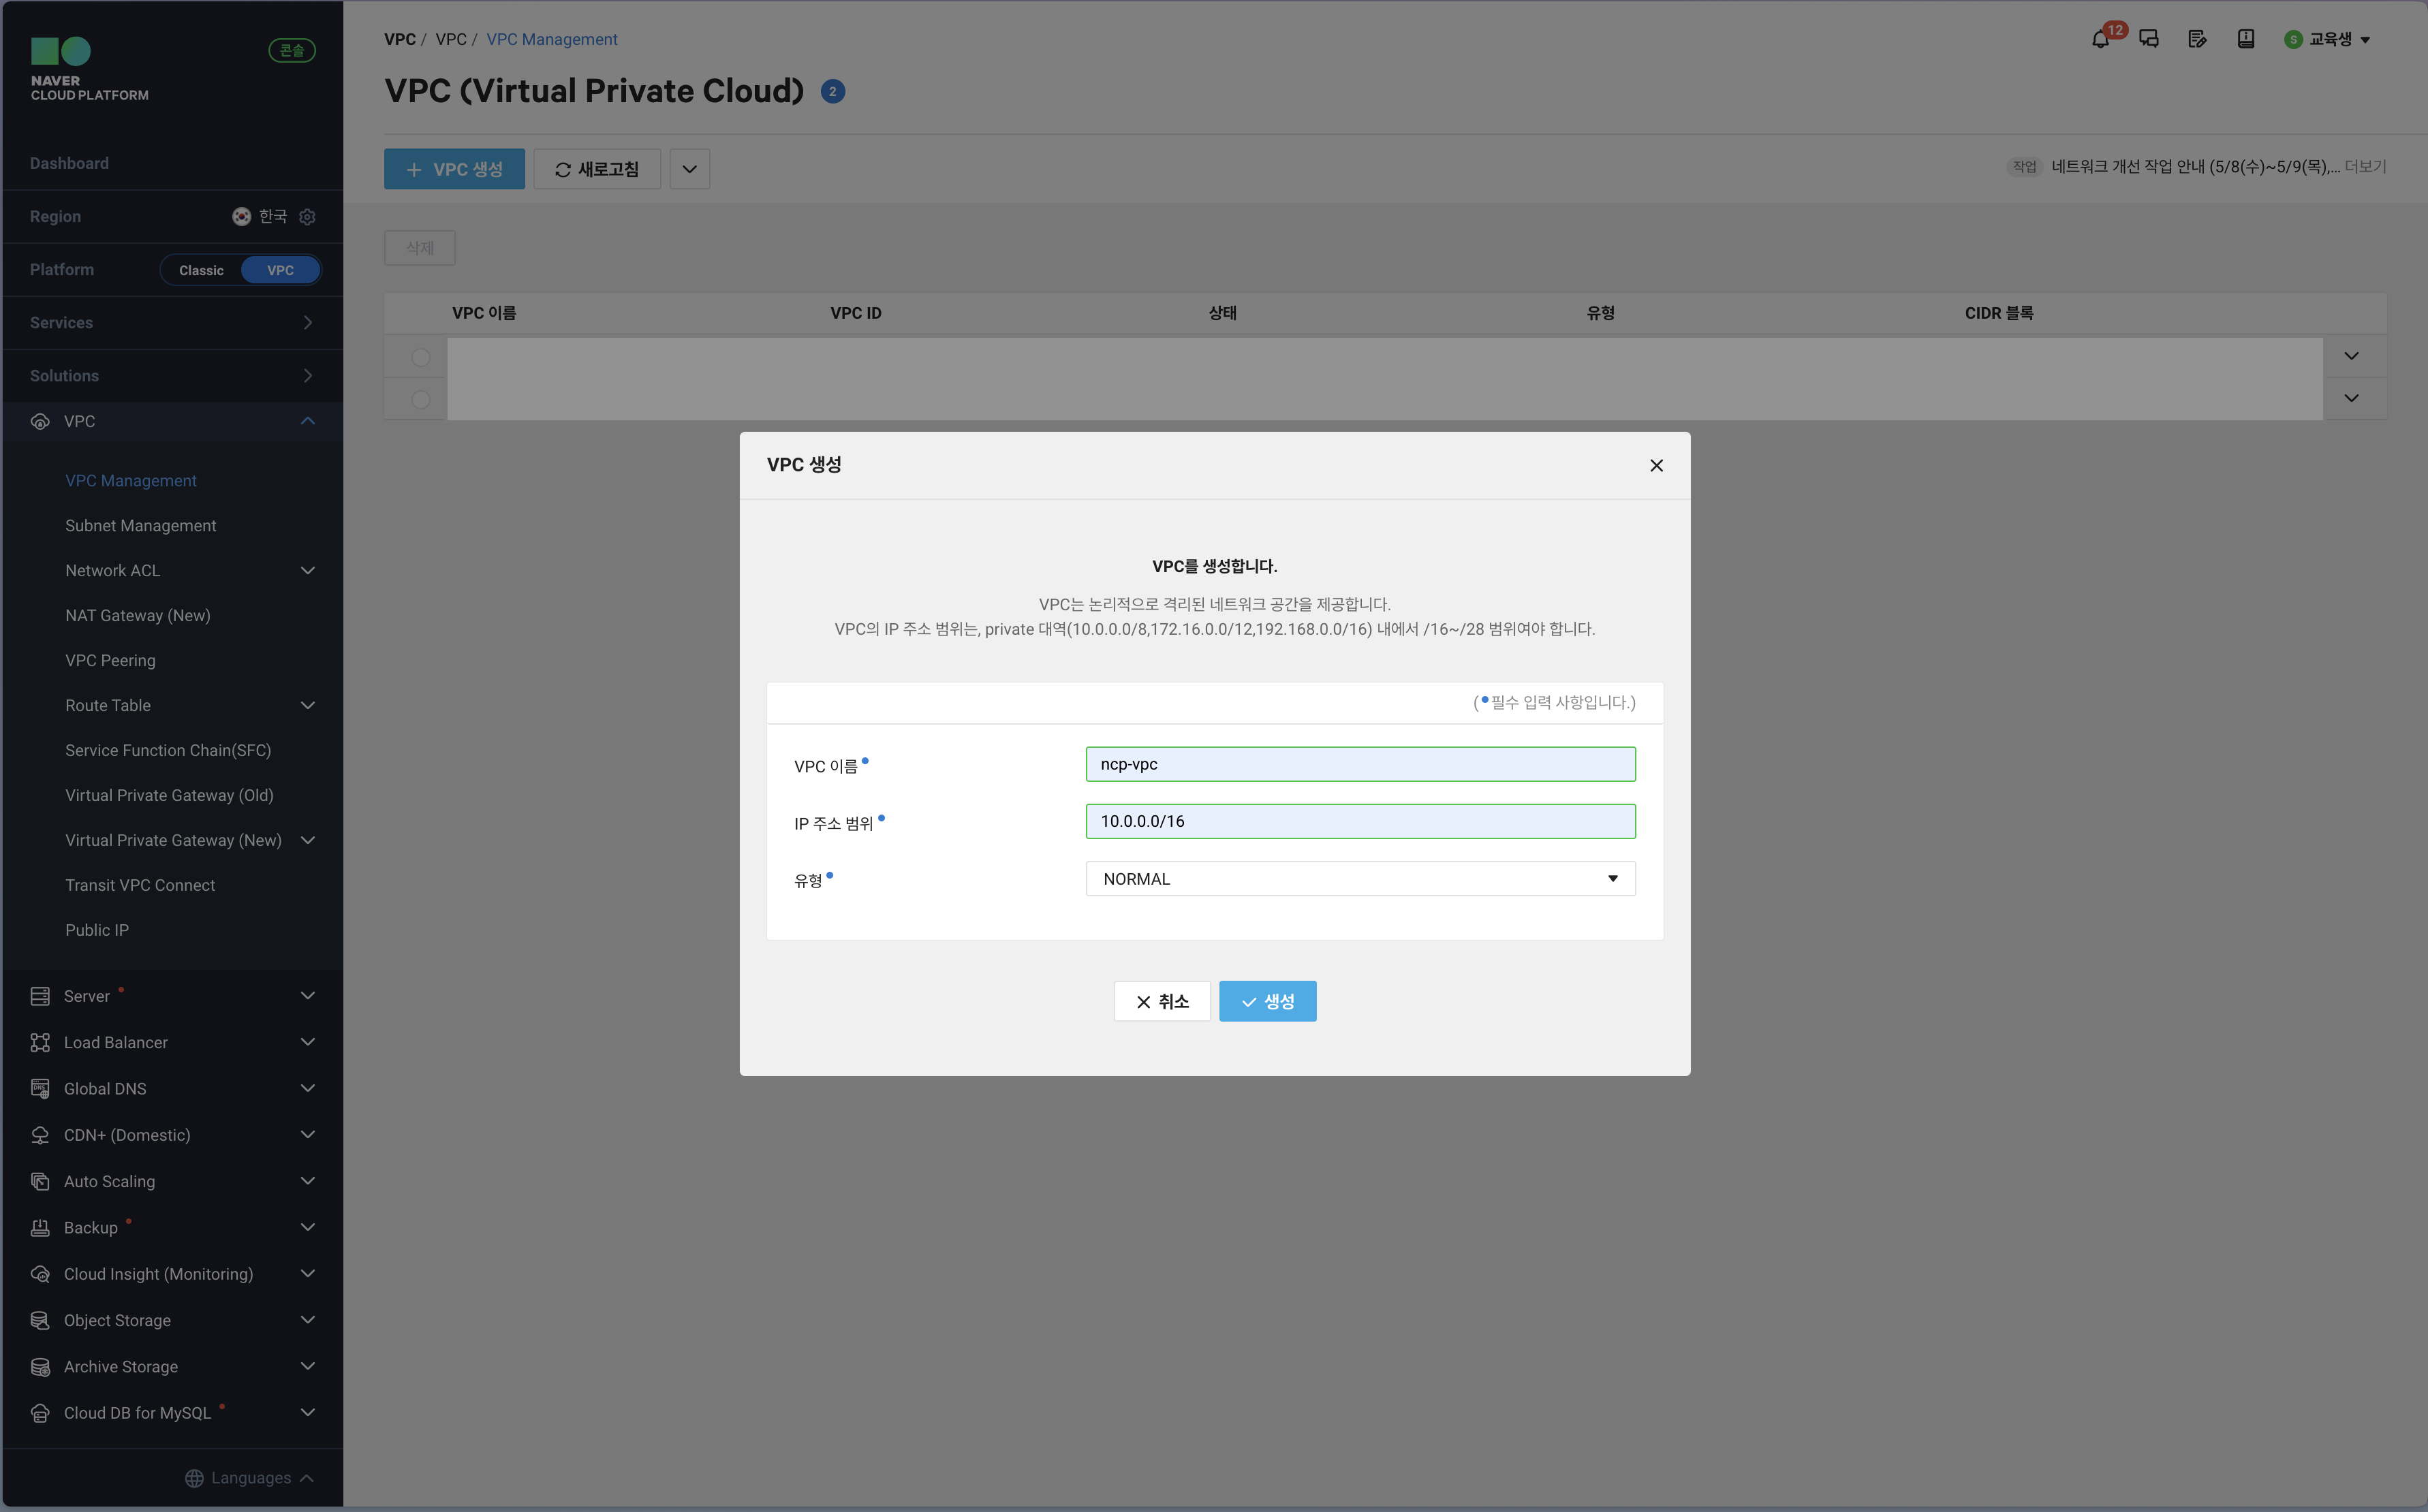Open the NORMAL 유형 dropdown

(1359, 878)
